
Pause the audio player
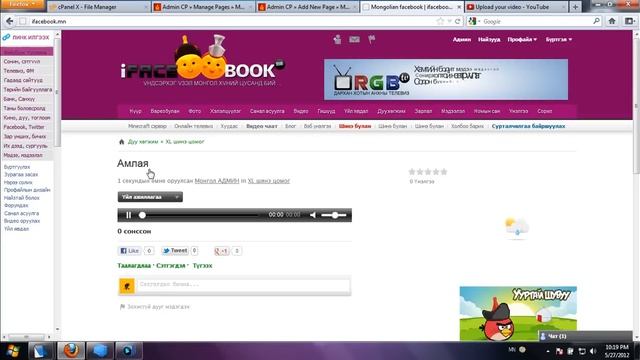129,215
